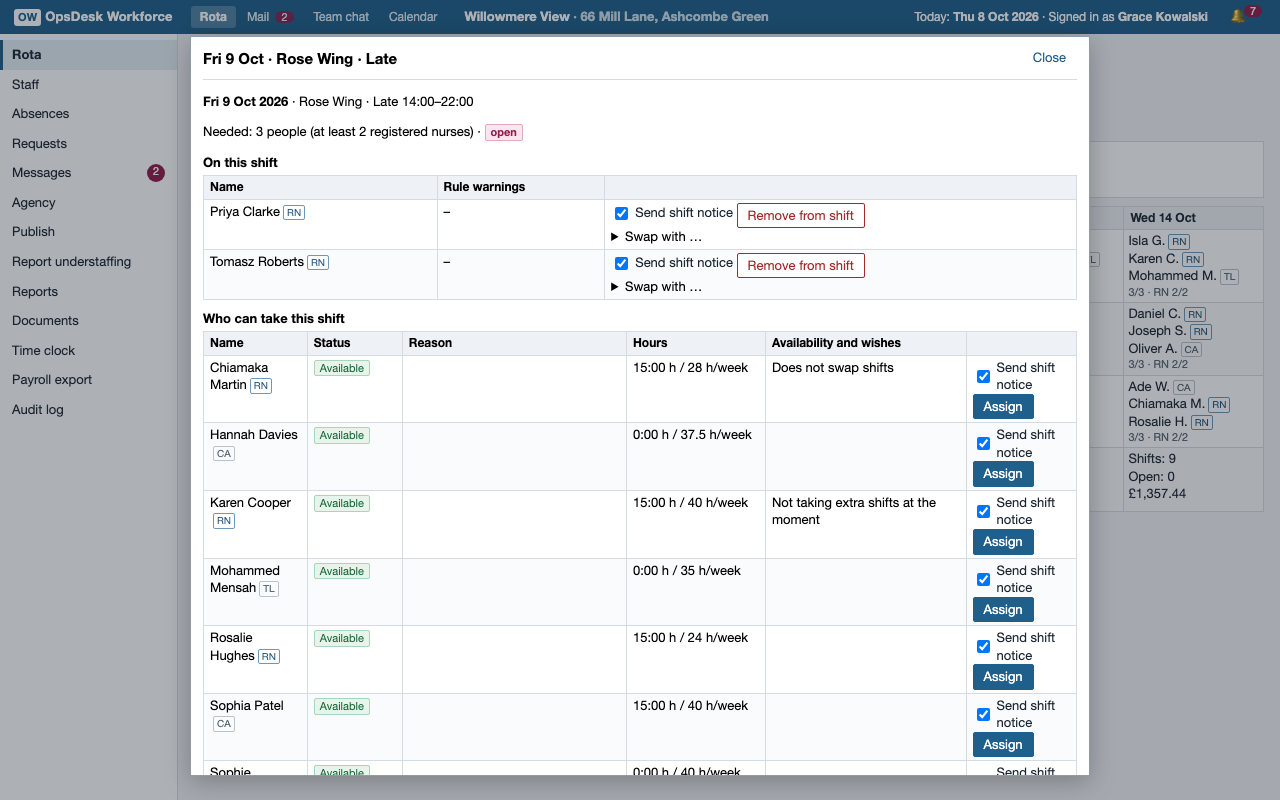Image resolution: width=1280 pixels, height=800 pixels.
Task: Toggle Send shift notice for Sophia Patel
Action: point(983,715)
